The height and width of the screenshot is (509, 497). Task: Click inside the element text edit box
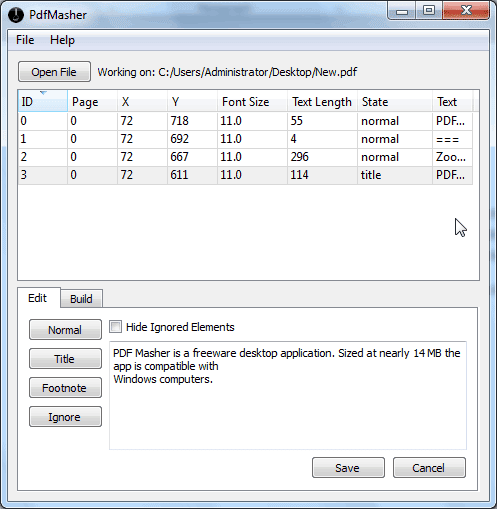point(288,395)
